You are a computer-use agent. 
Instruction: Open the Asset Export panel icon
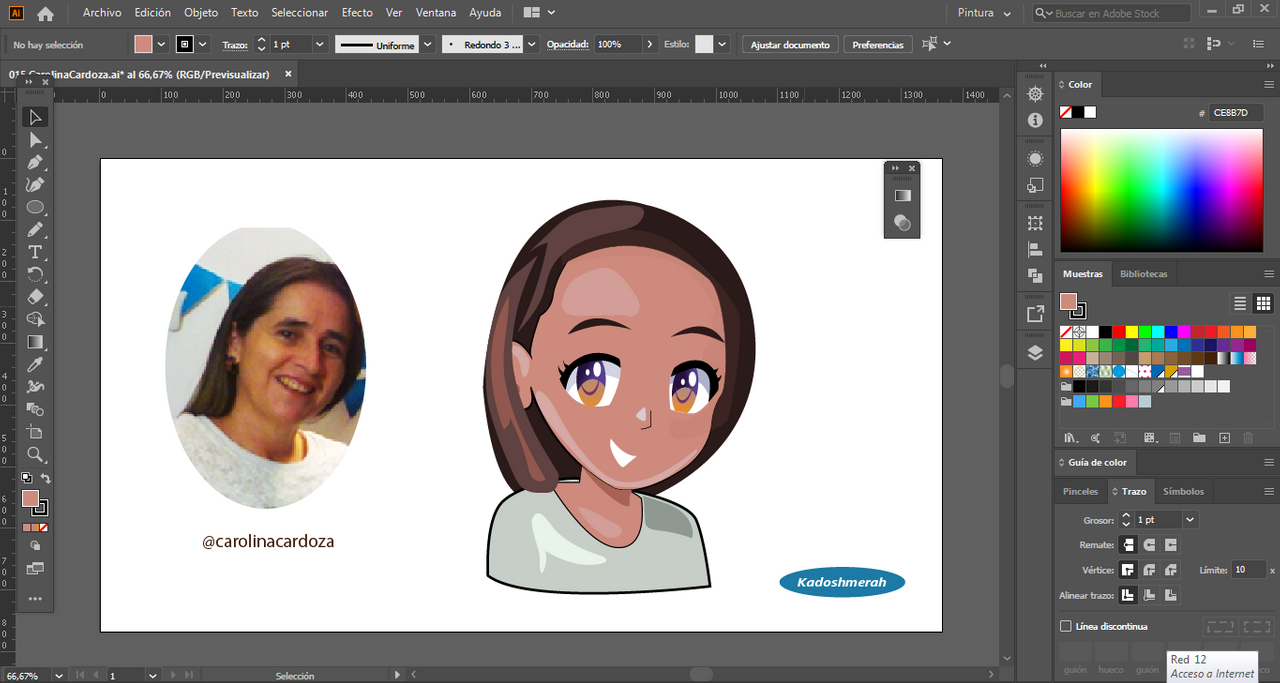click(x=1035, y=314)
